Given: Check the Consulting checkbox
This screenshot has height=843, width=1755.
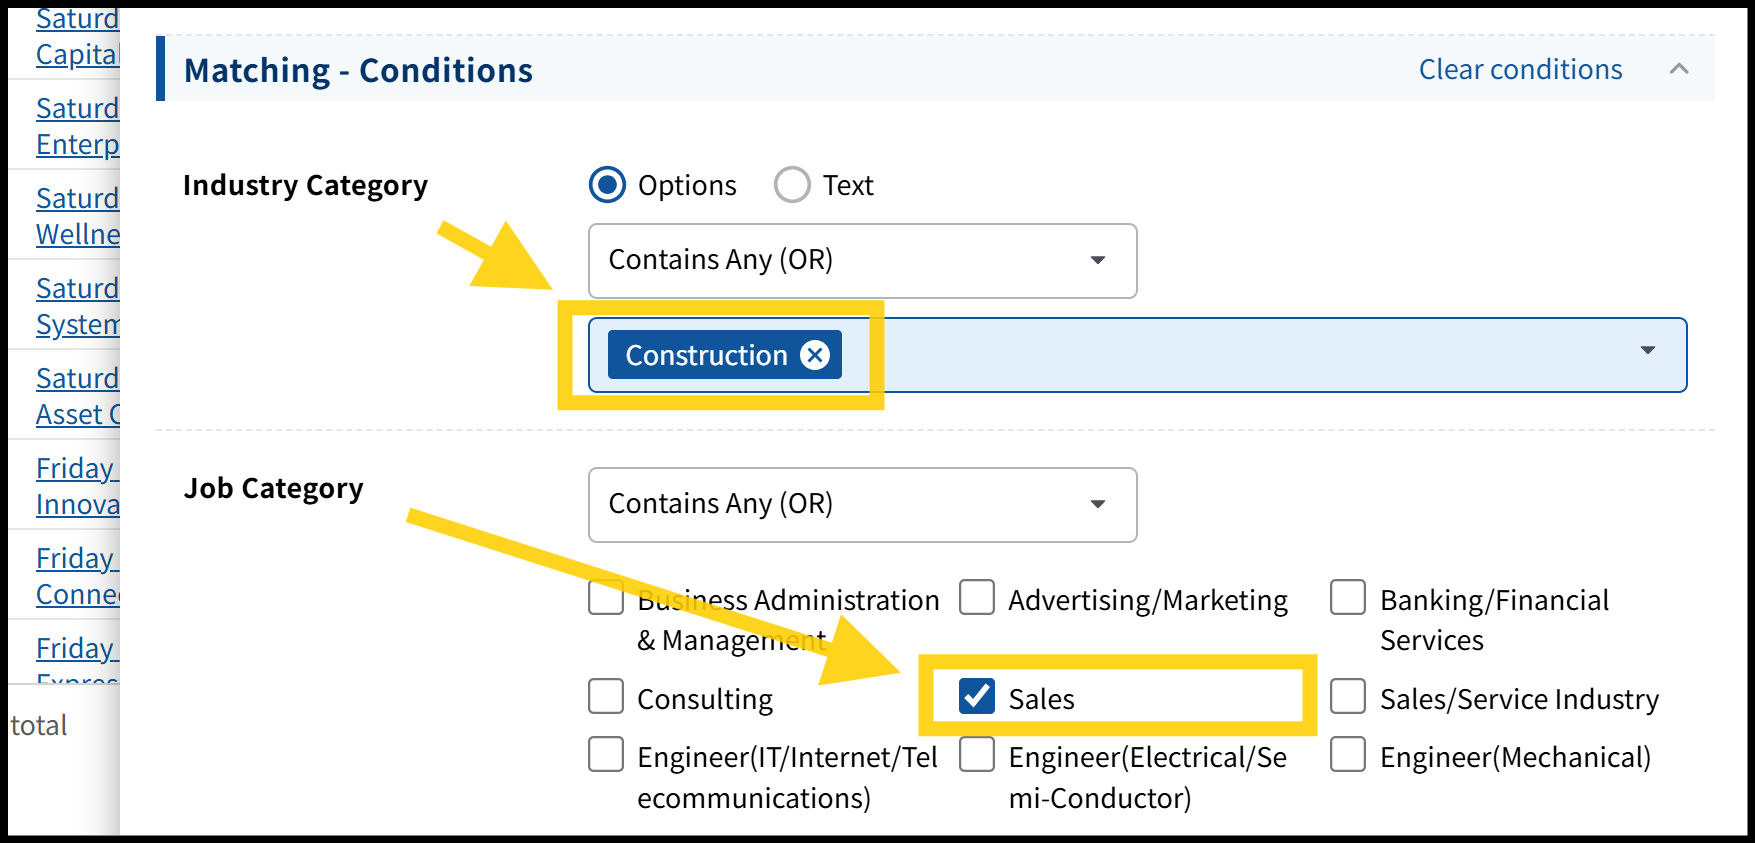Looking at the screenshot, I should pos(606,697).
